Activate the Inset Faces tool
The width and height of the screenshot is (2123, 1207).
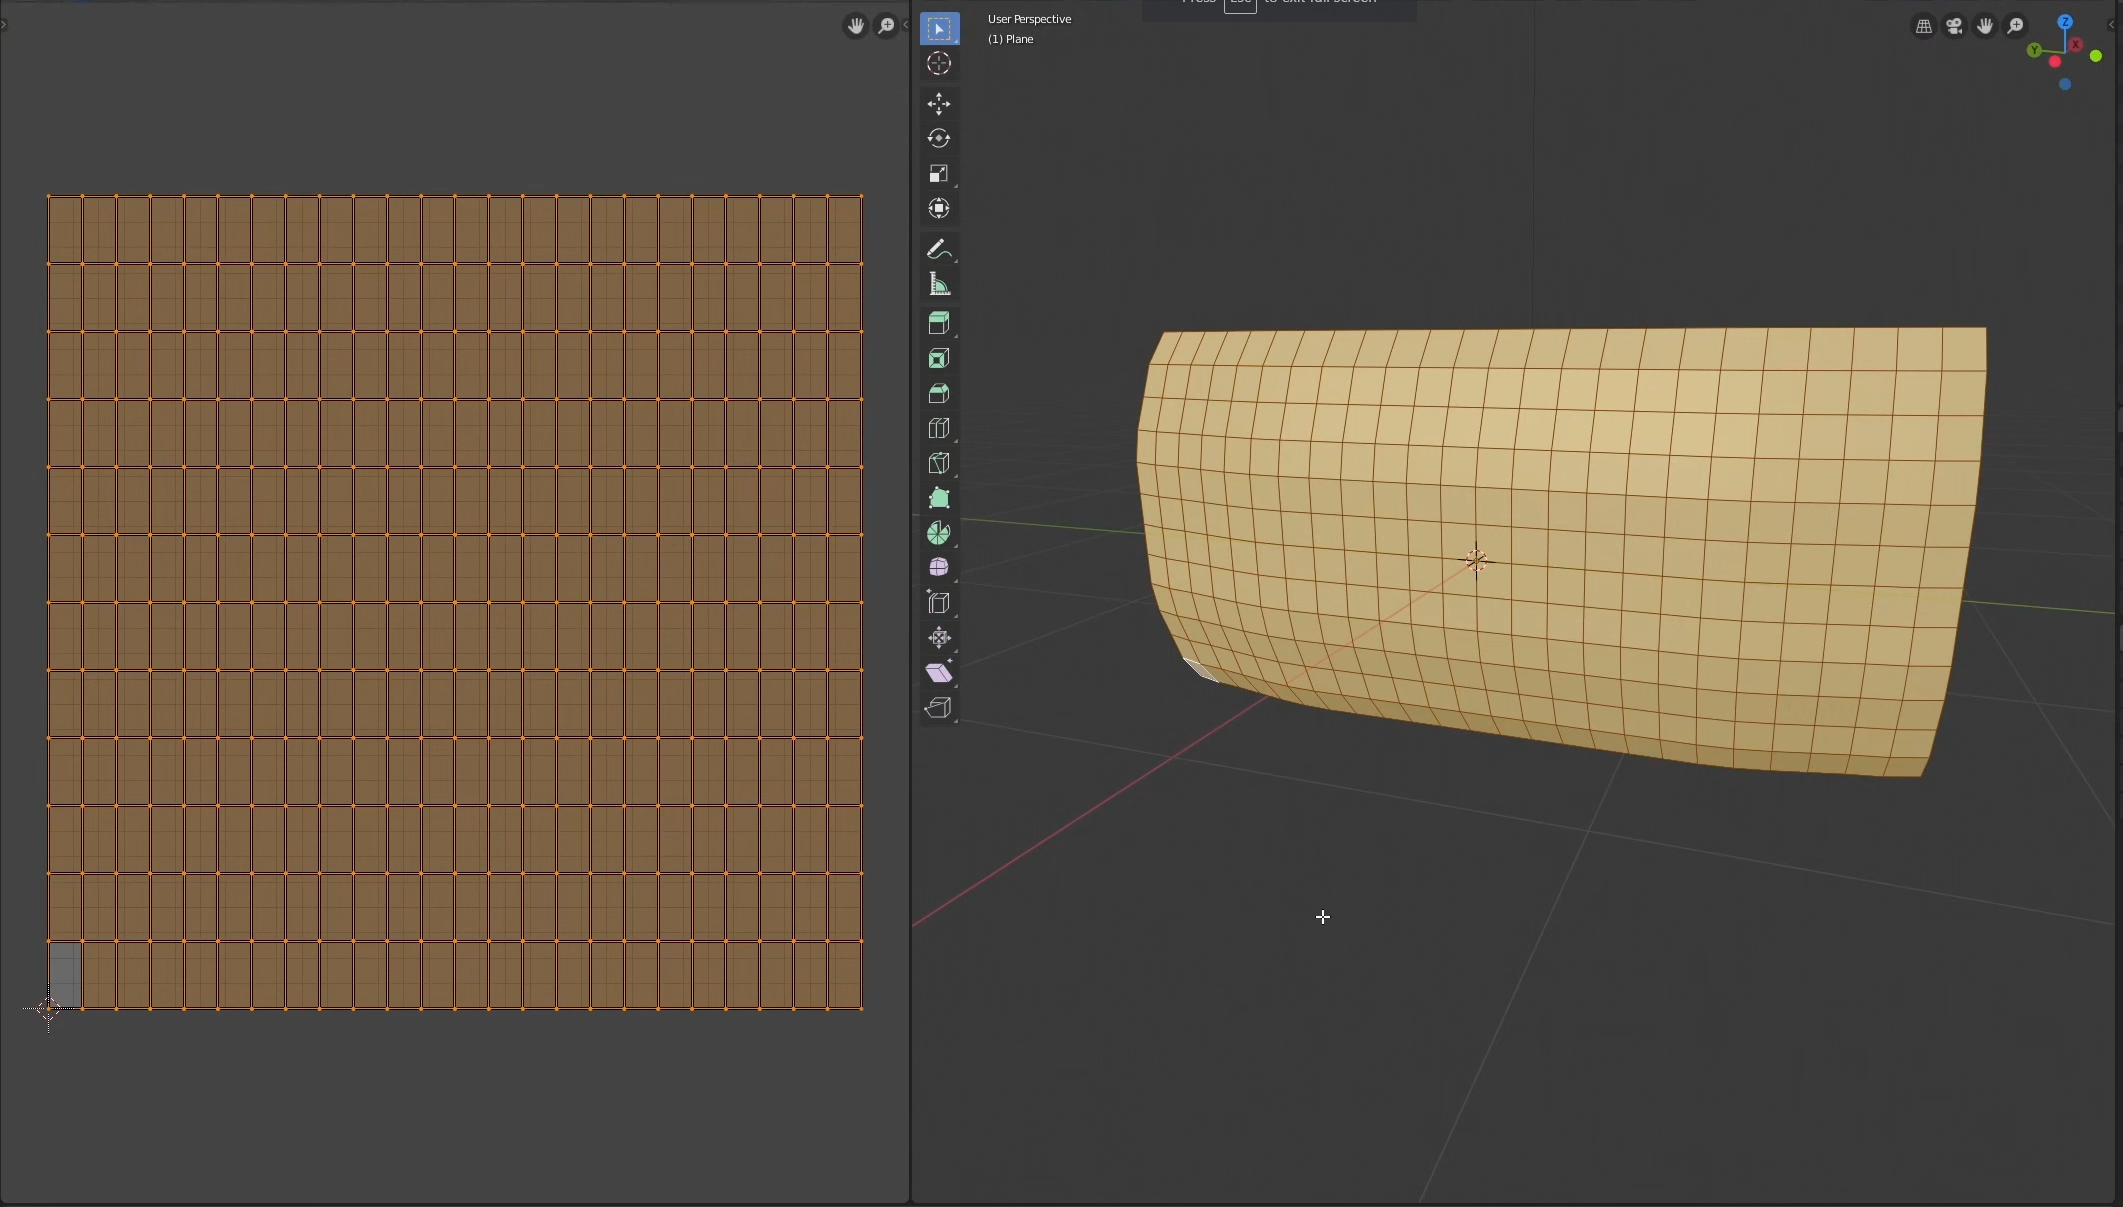[x=939, y=357]
